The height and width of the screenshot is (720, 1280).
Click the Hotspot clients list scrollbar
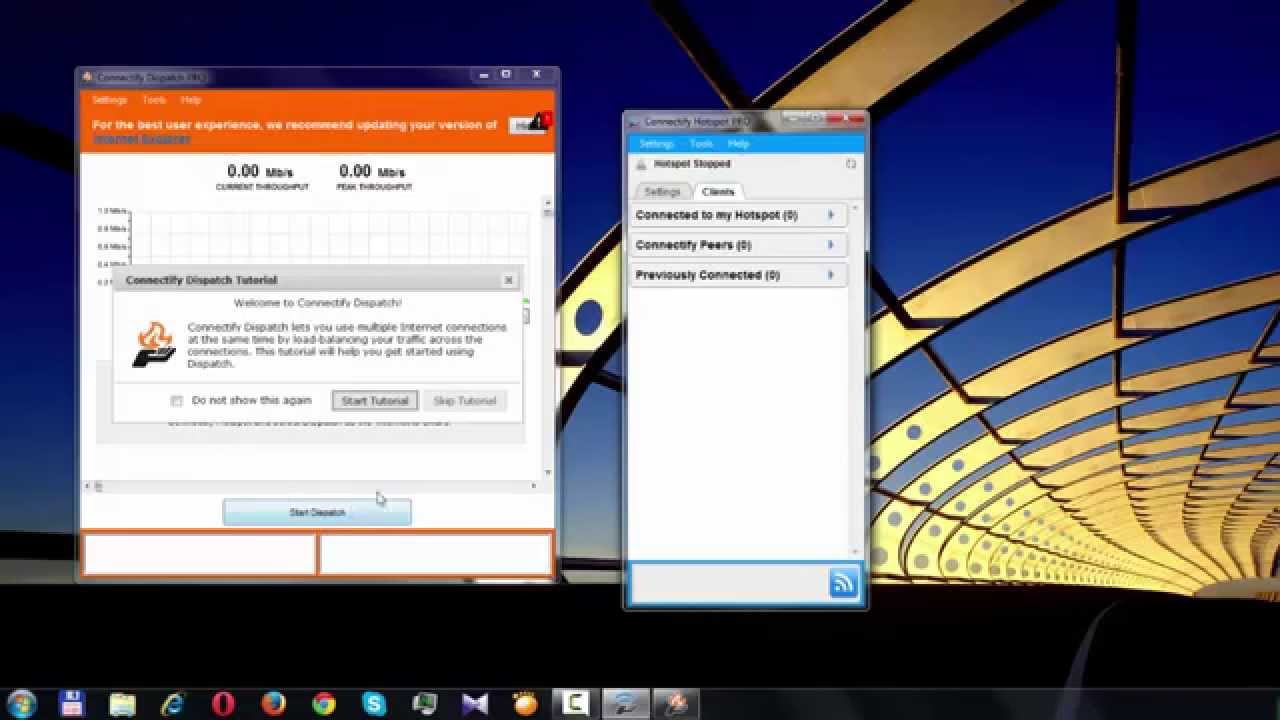(856, 380)
